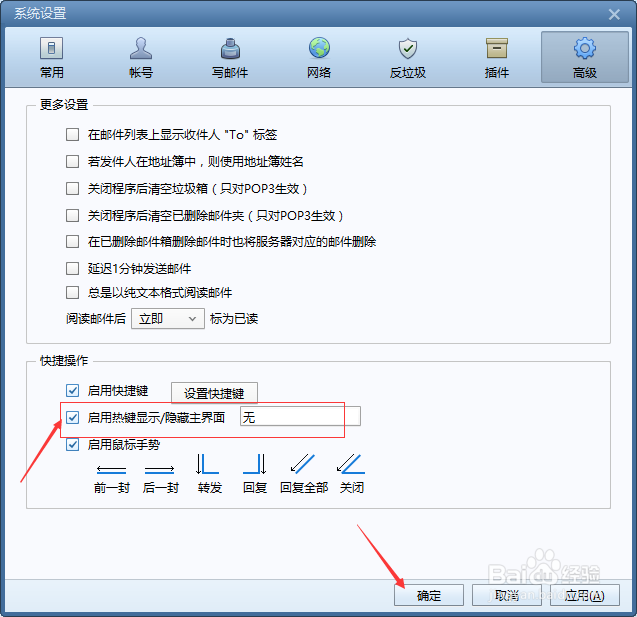
Task: Open the 网络 network globe icon
Action: 319,48
